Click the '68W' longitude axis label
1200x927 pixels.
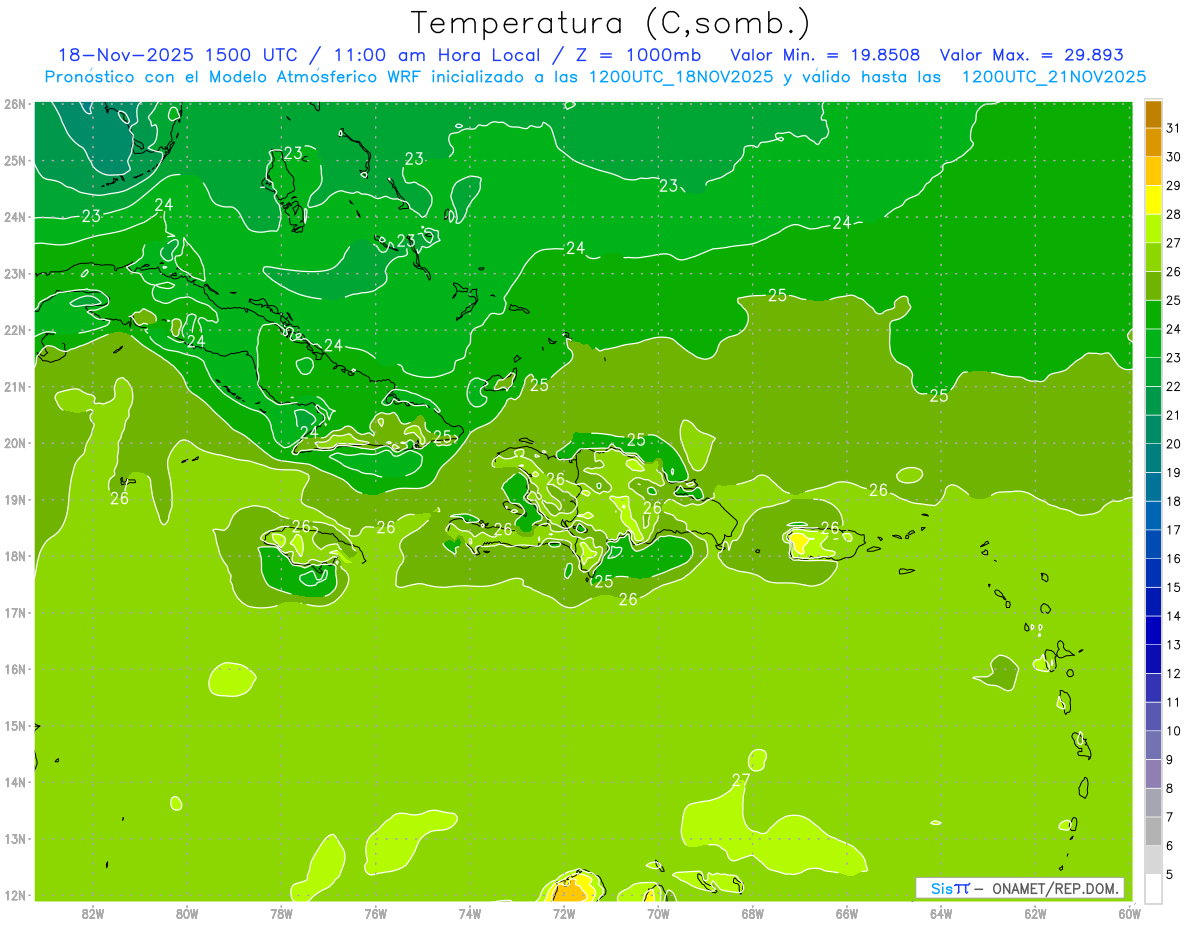(753, 914)
